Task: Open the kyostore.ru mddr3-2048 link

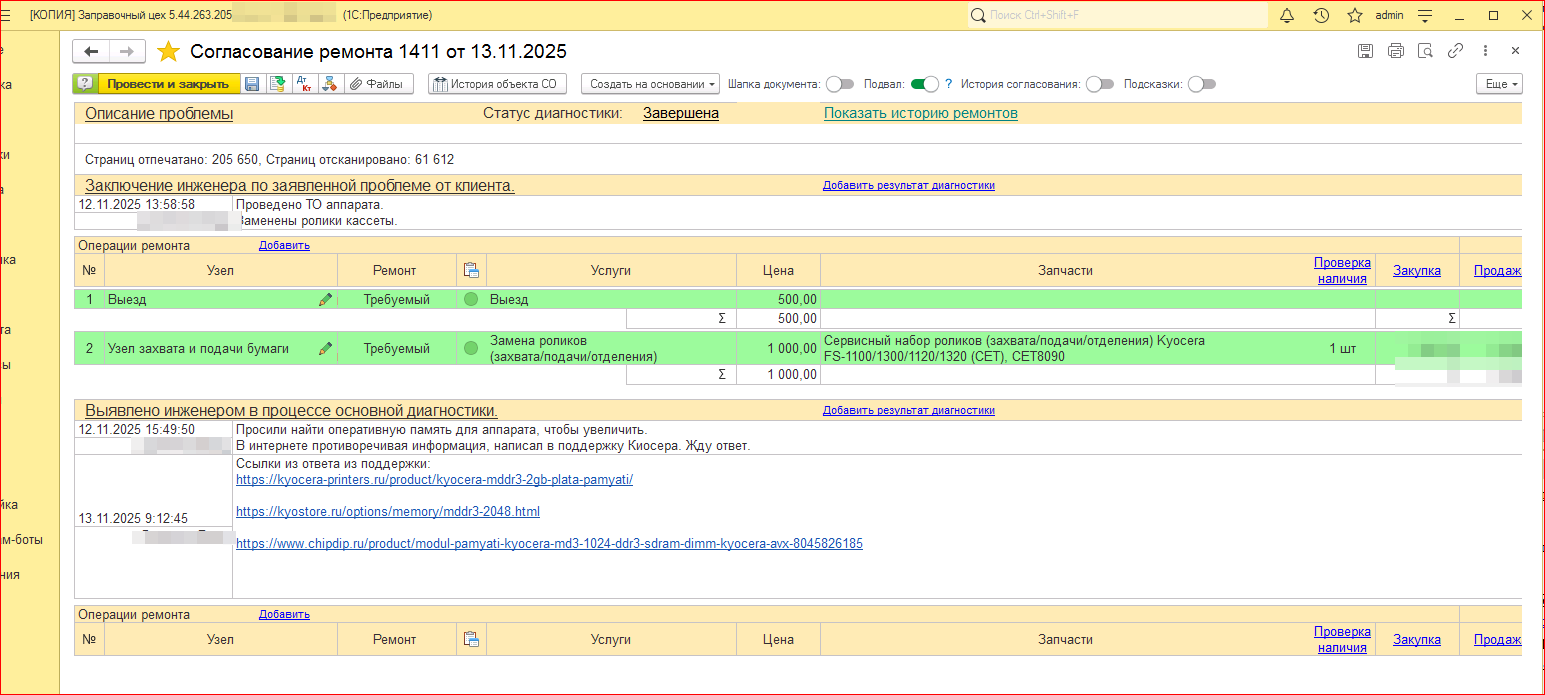Action: (x=387, y=511)
